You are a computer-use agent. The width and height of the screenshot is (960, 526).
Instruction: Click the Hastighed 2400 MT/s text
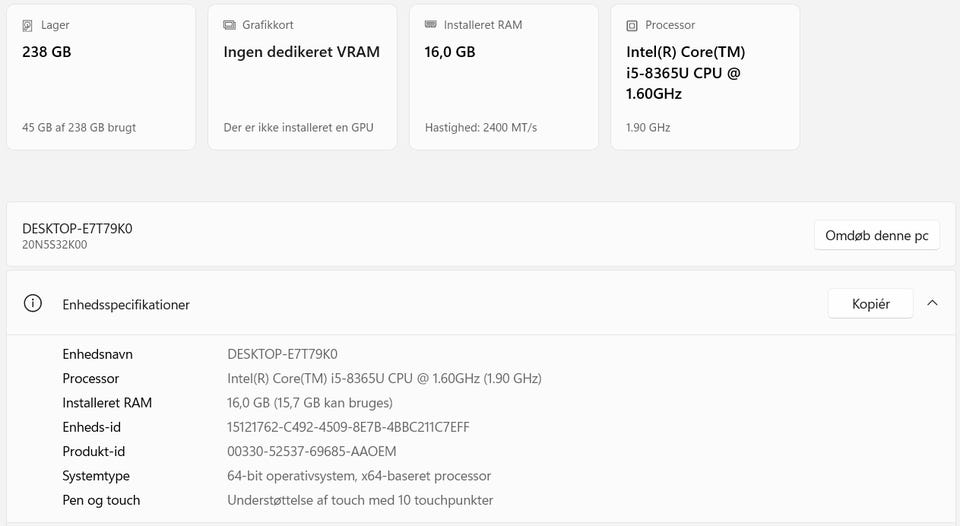pyautogui.click(x=481, y=127)
